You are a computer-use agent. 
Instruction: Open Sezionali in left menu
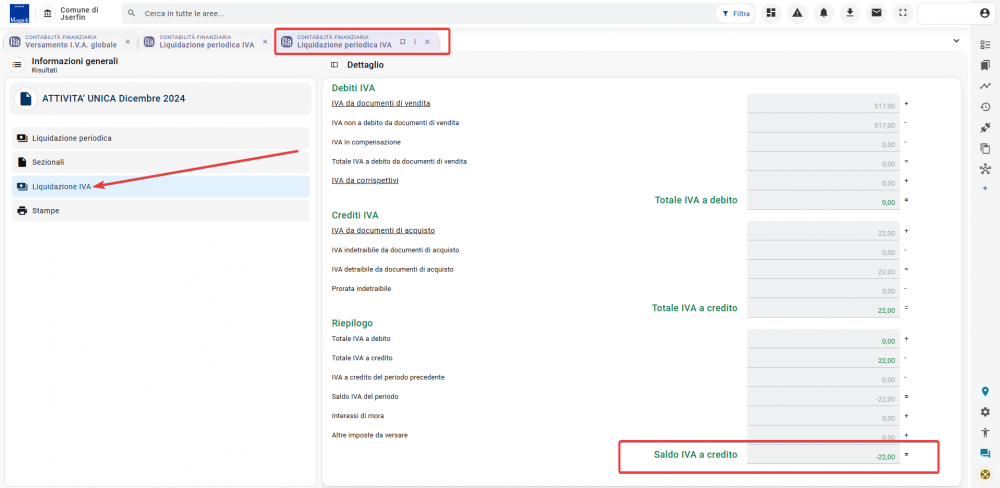click(x=161, y=162)
